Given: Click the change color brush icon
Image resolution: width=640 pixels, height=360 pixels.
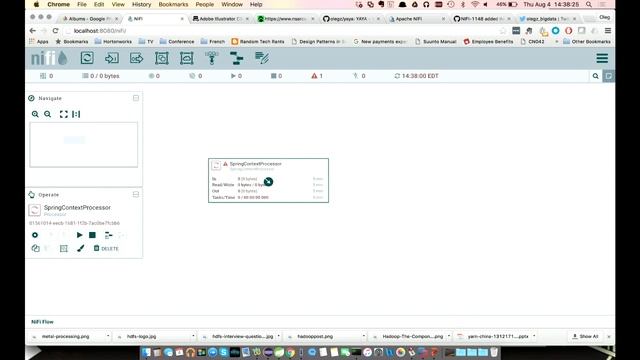Looking at the screenshot, I should pos(81,248).
